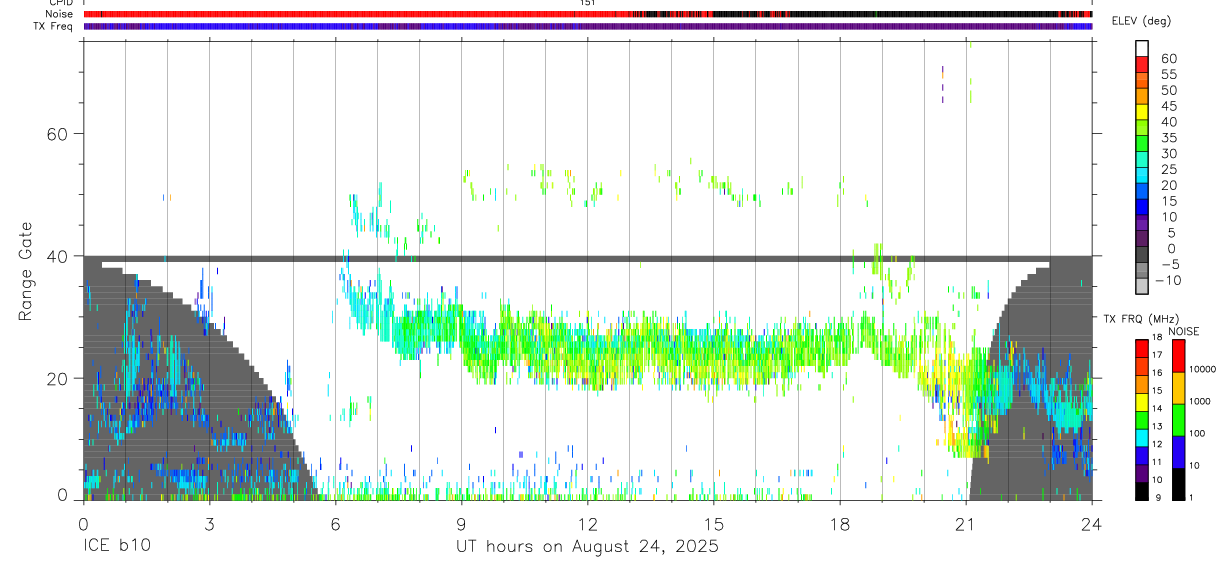Click the cyan swatch in TX FRQ legend
This screenshot has height=567, width=1228.
(1141, 437)
